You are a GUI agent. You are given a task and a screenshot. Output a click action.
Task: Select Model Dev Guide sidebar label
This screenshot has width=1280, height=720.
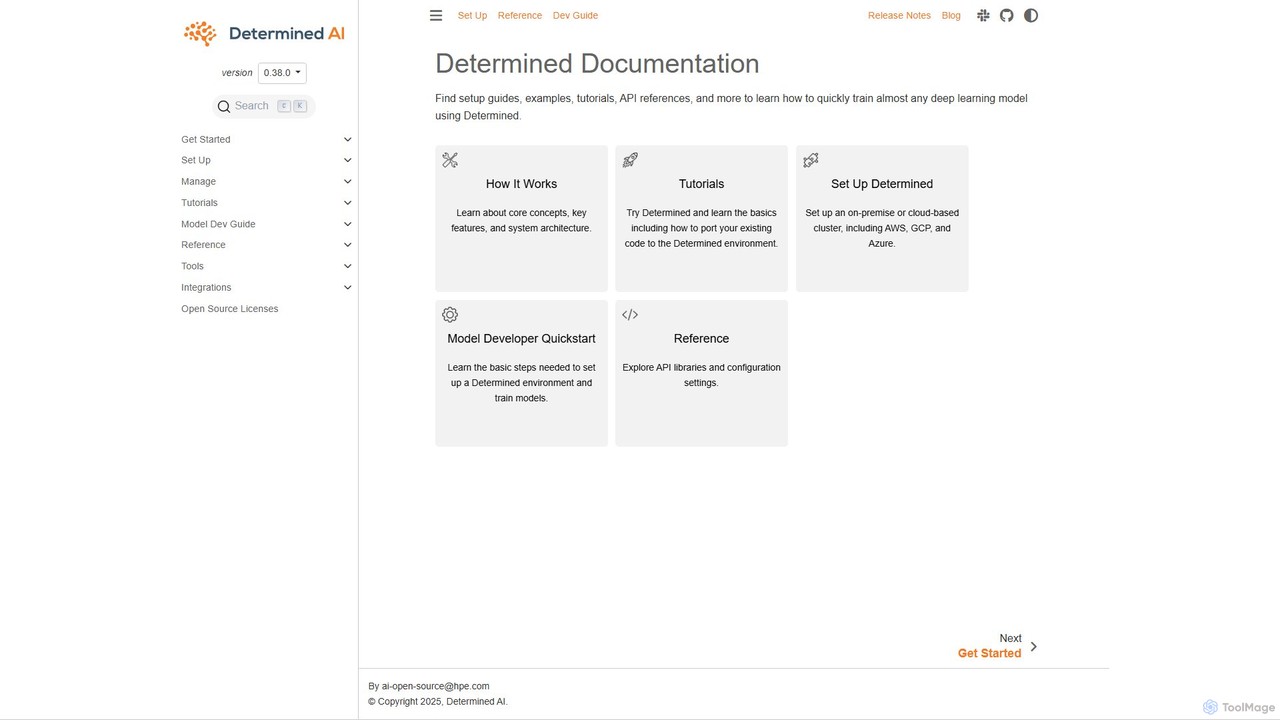pyautogui.click(x=218, y=224)
